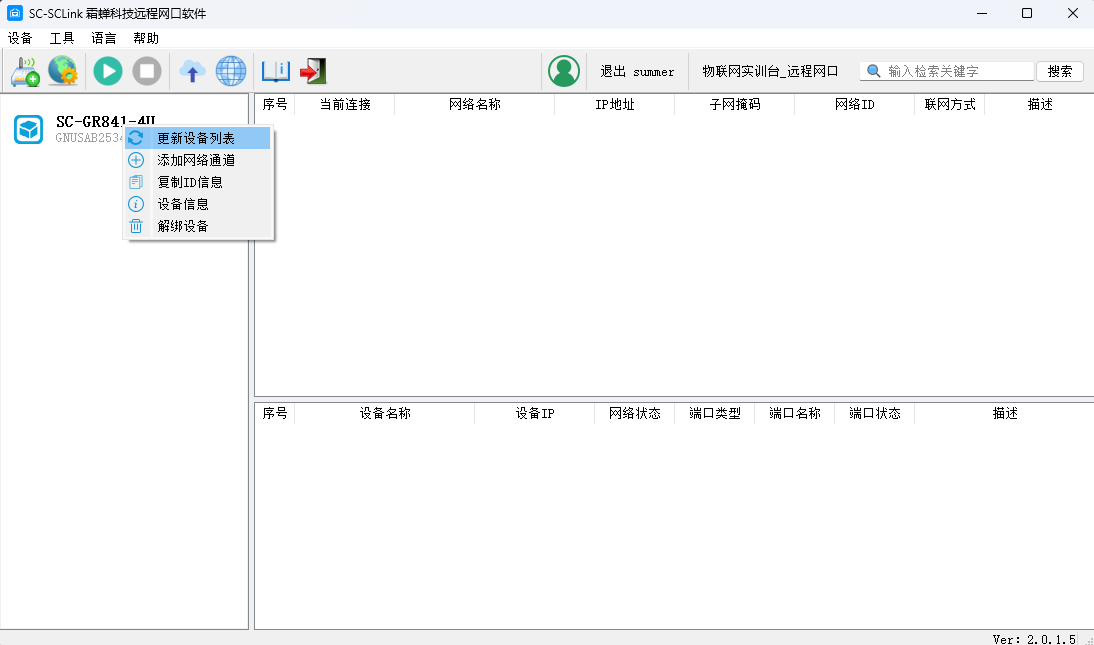
Task: Open the book manual icon
Action: [x=275, y=71]
